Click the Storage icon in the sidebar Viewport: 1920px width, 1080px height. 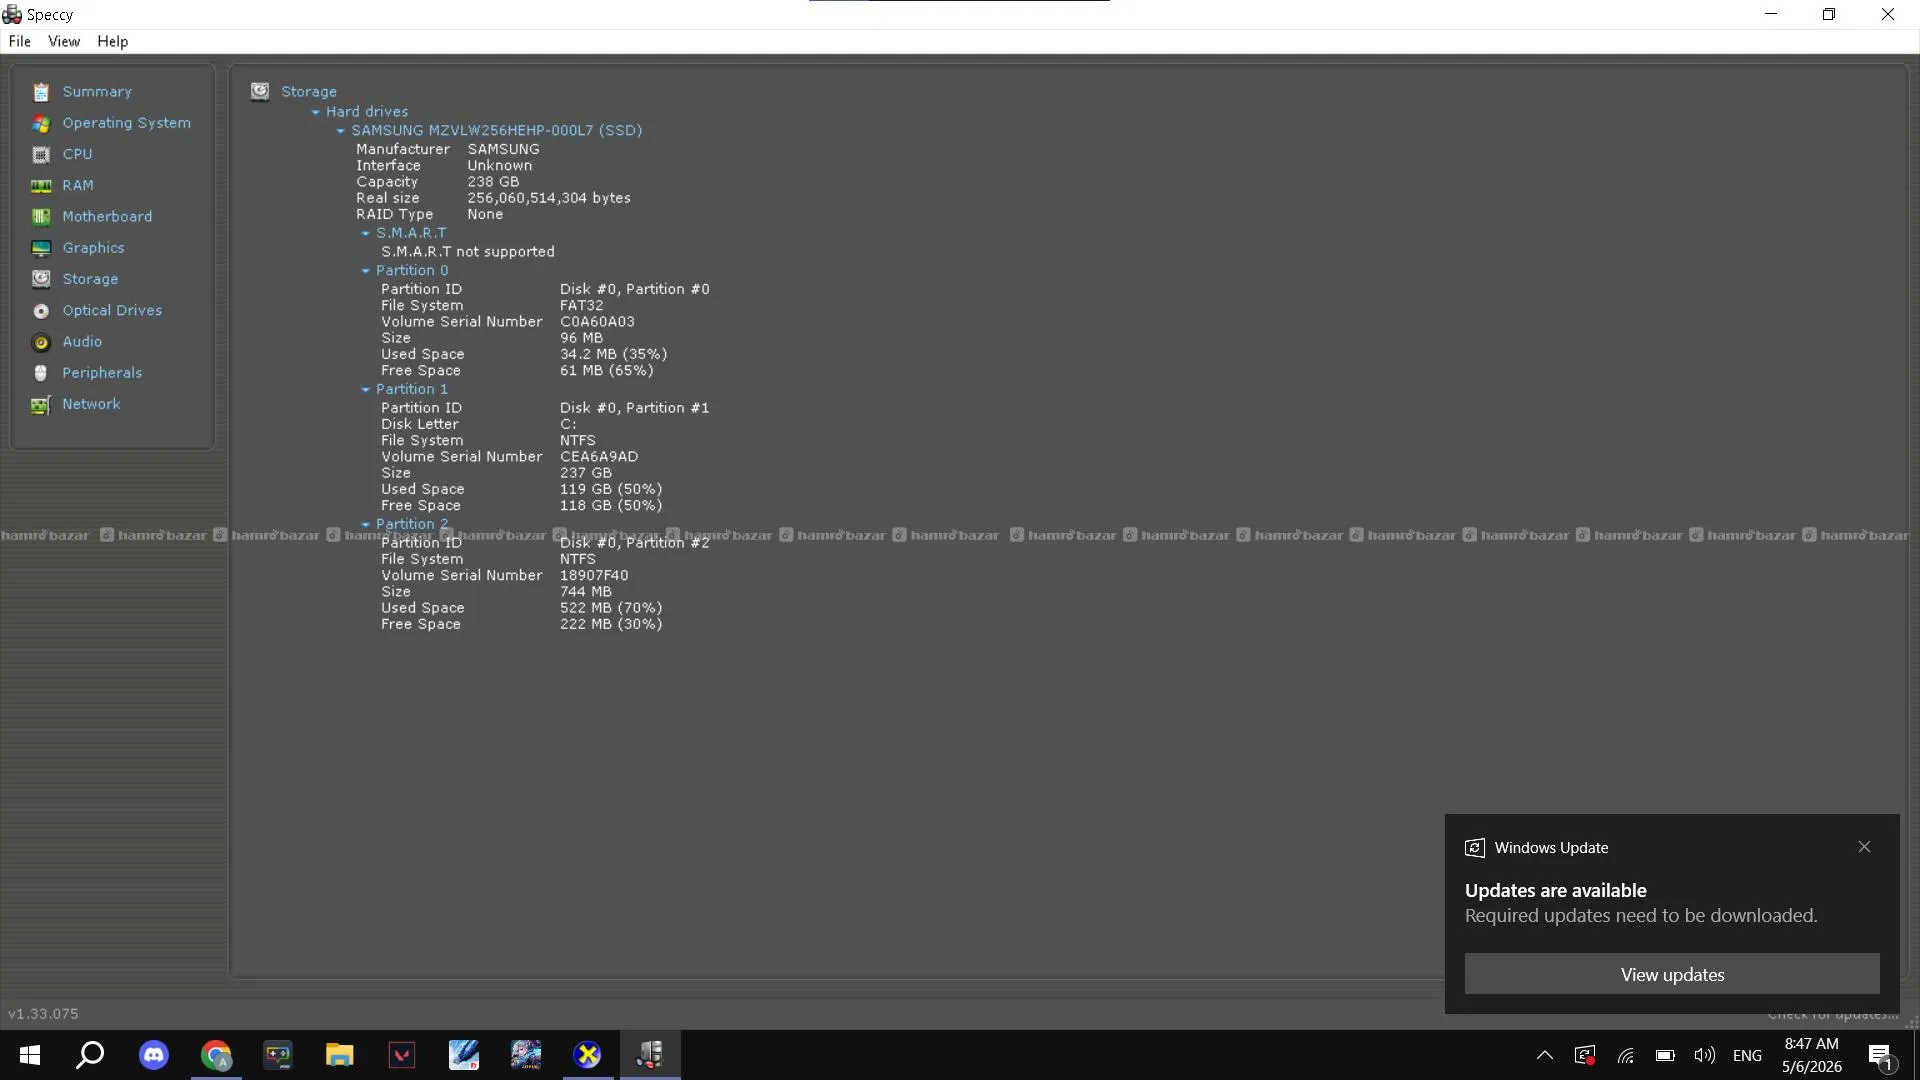tap(41, 279)
